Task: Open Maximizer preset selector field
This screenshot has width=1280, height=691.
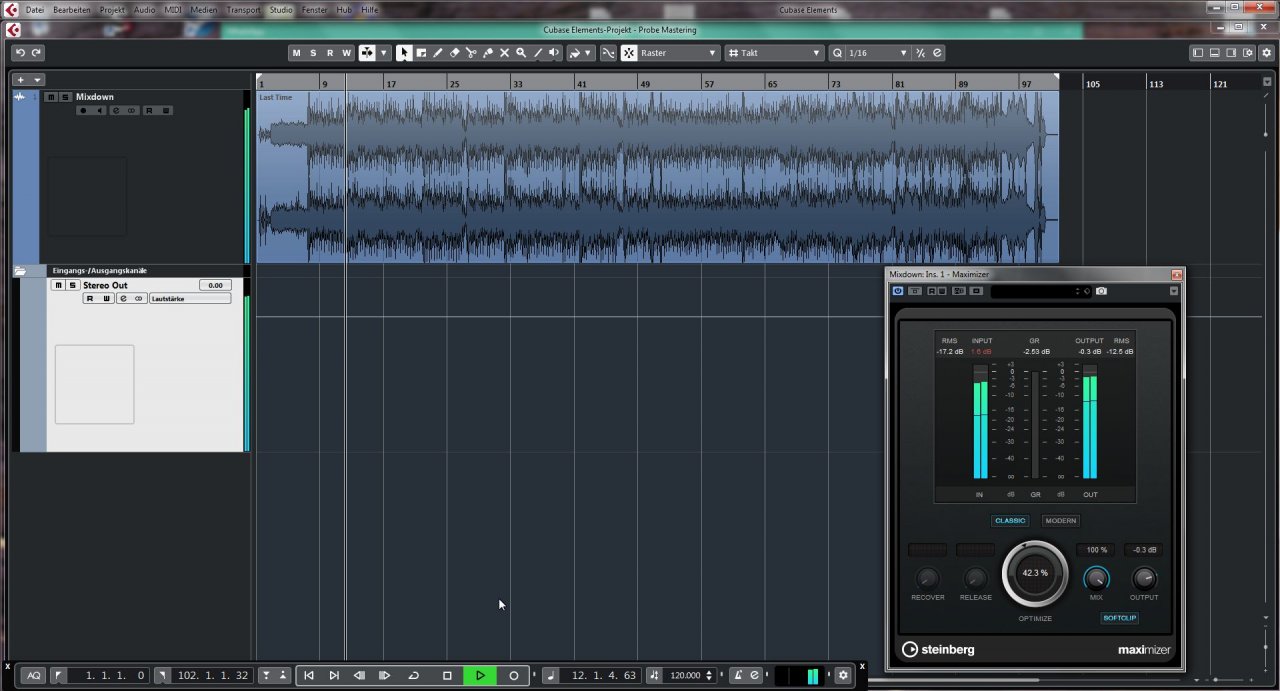Action: click(x=1040, y=291)
